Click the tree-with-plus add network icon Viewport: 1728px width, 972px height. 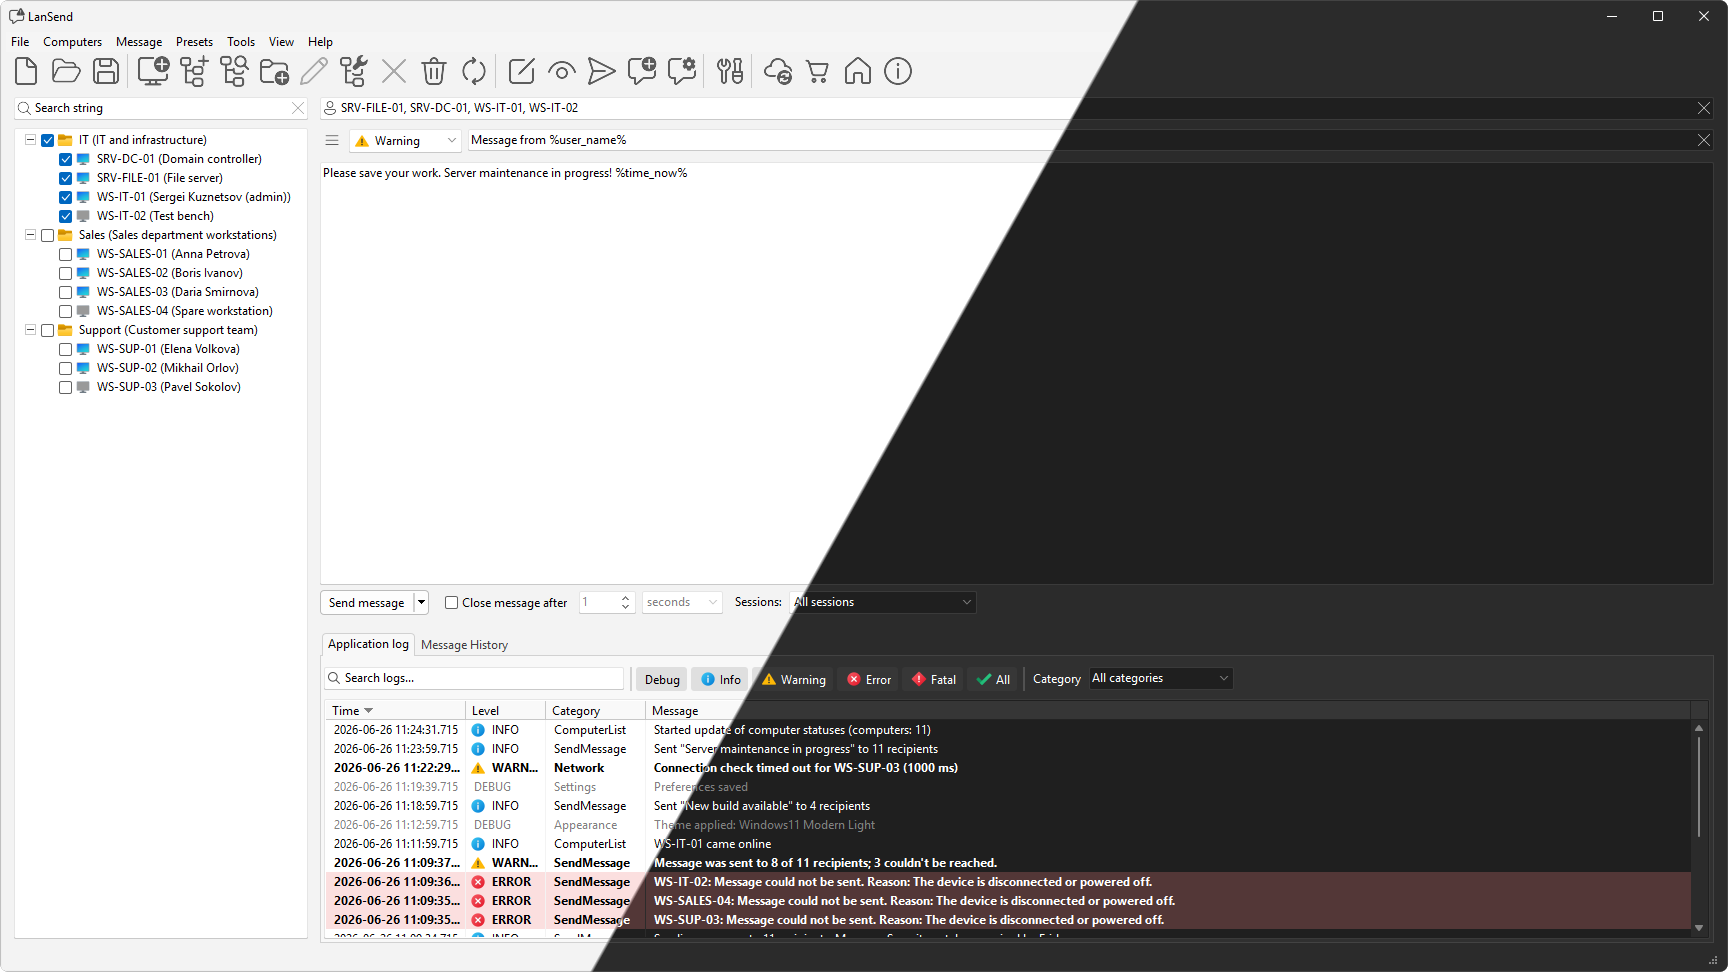[x=194, y=71]
